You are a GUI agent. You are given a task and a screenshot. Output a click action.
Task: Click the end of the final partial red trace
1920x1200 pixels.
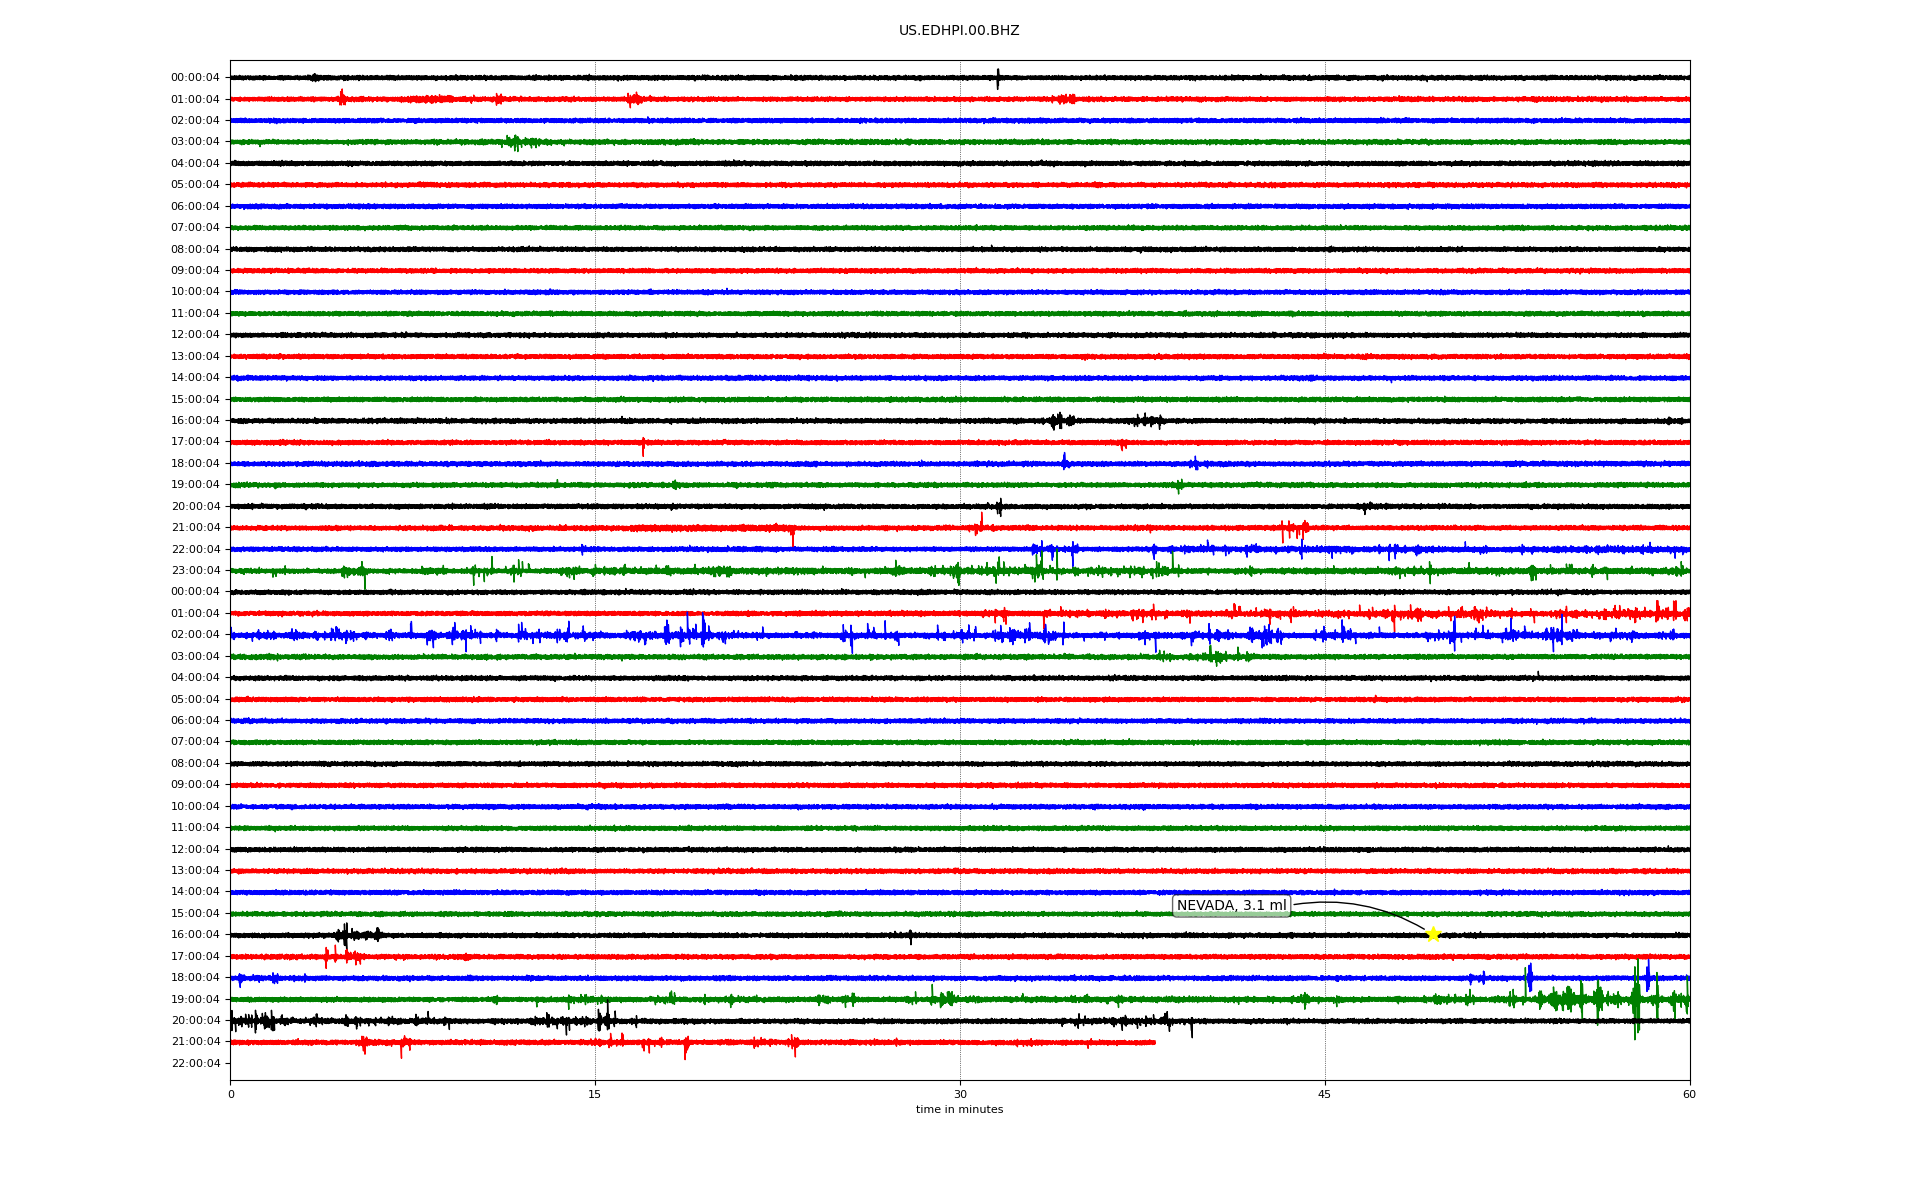(x=1153, y=1042)
